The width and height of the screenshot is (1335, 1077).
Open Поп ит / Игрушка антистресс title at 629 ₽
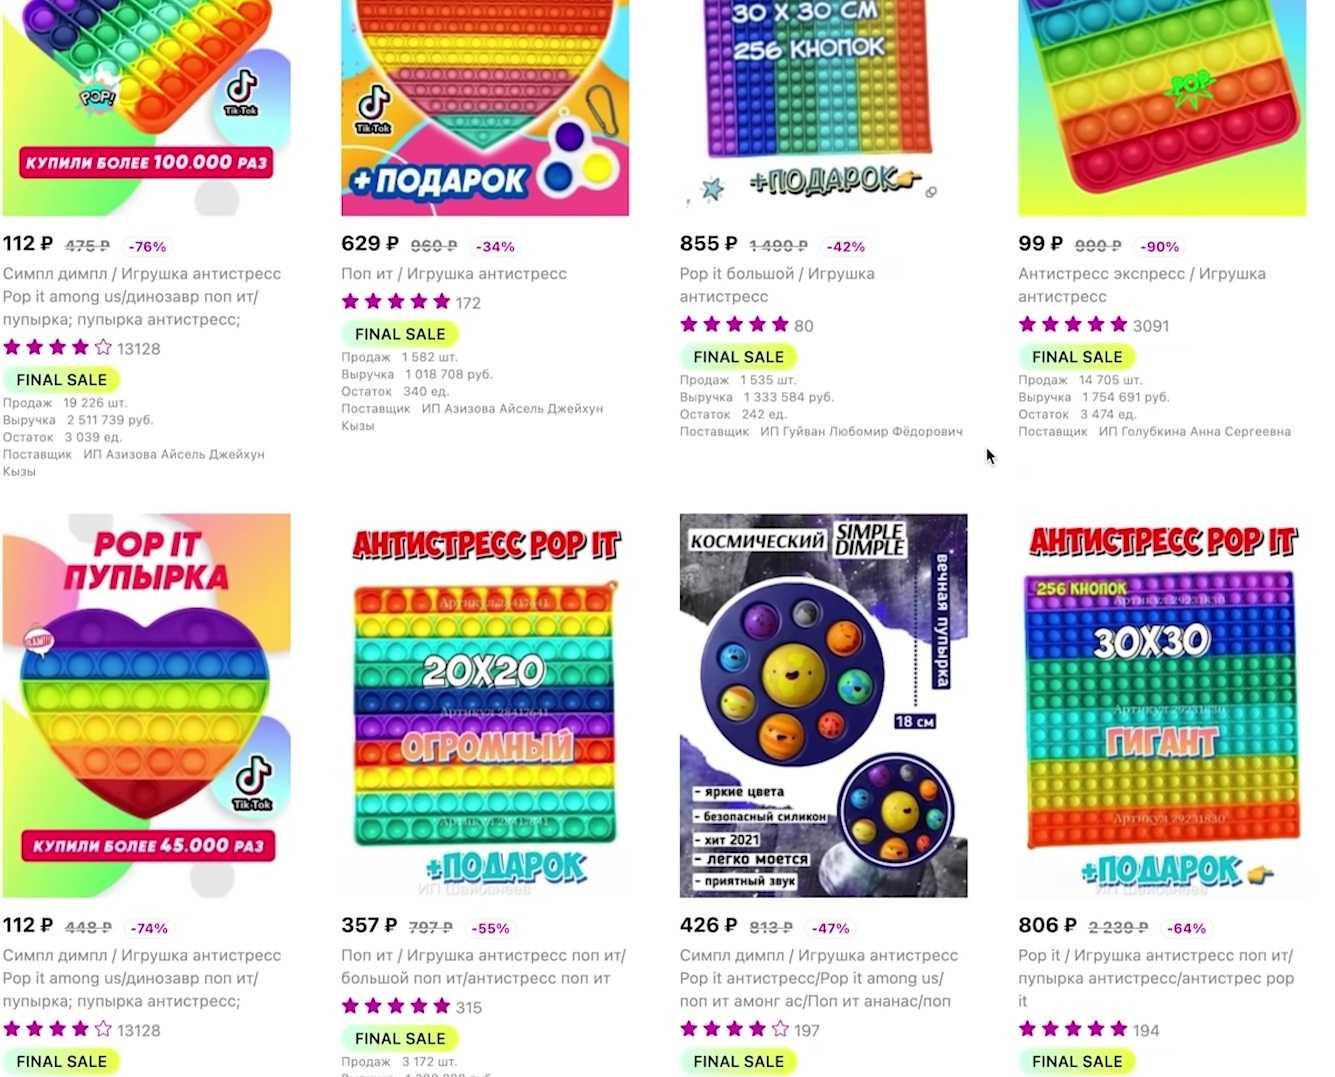454,274
